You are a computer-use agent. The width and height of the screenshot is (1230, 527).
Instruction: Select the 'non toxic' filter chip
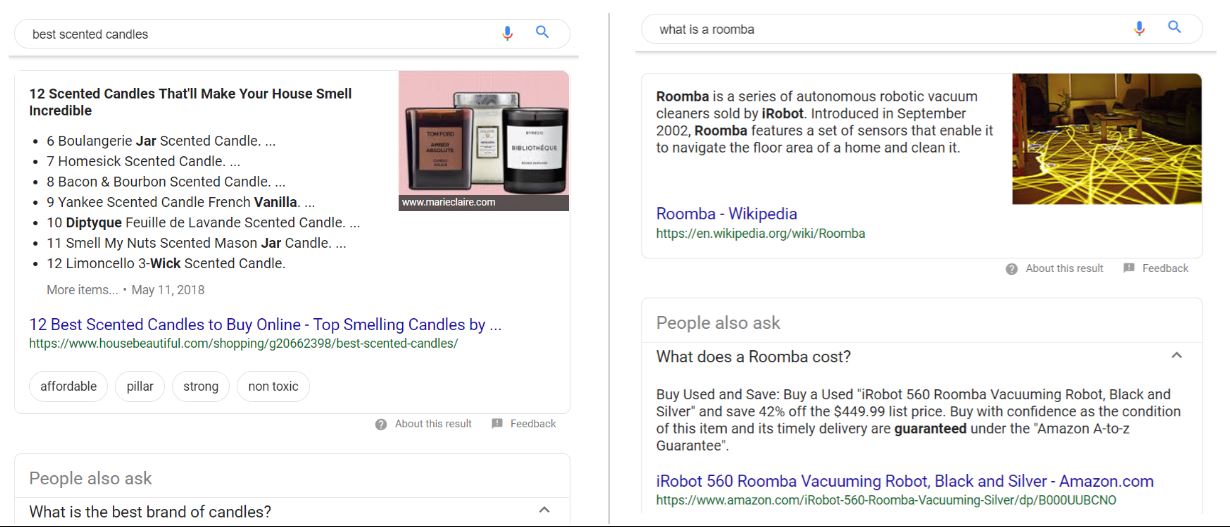click(273, 386)
